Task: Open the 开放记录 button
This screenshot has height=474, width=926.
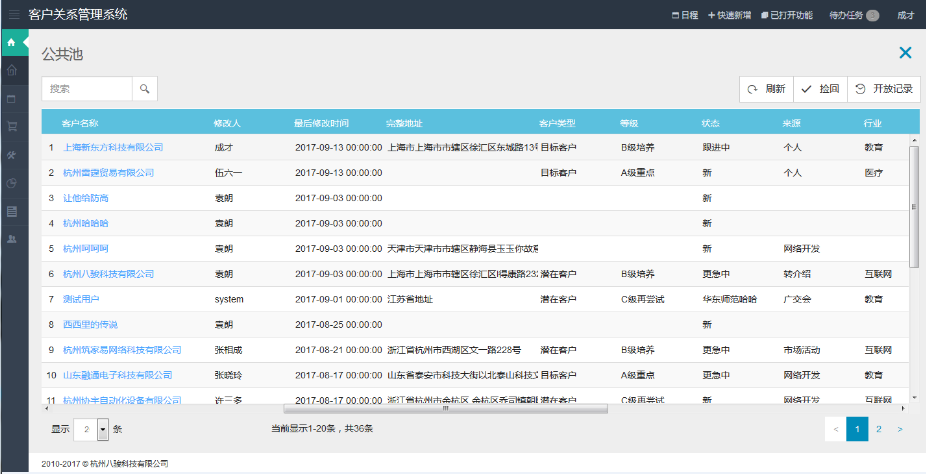Action: coord(884,89)
